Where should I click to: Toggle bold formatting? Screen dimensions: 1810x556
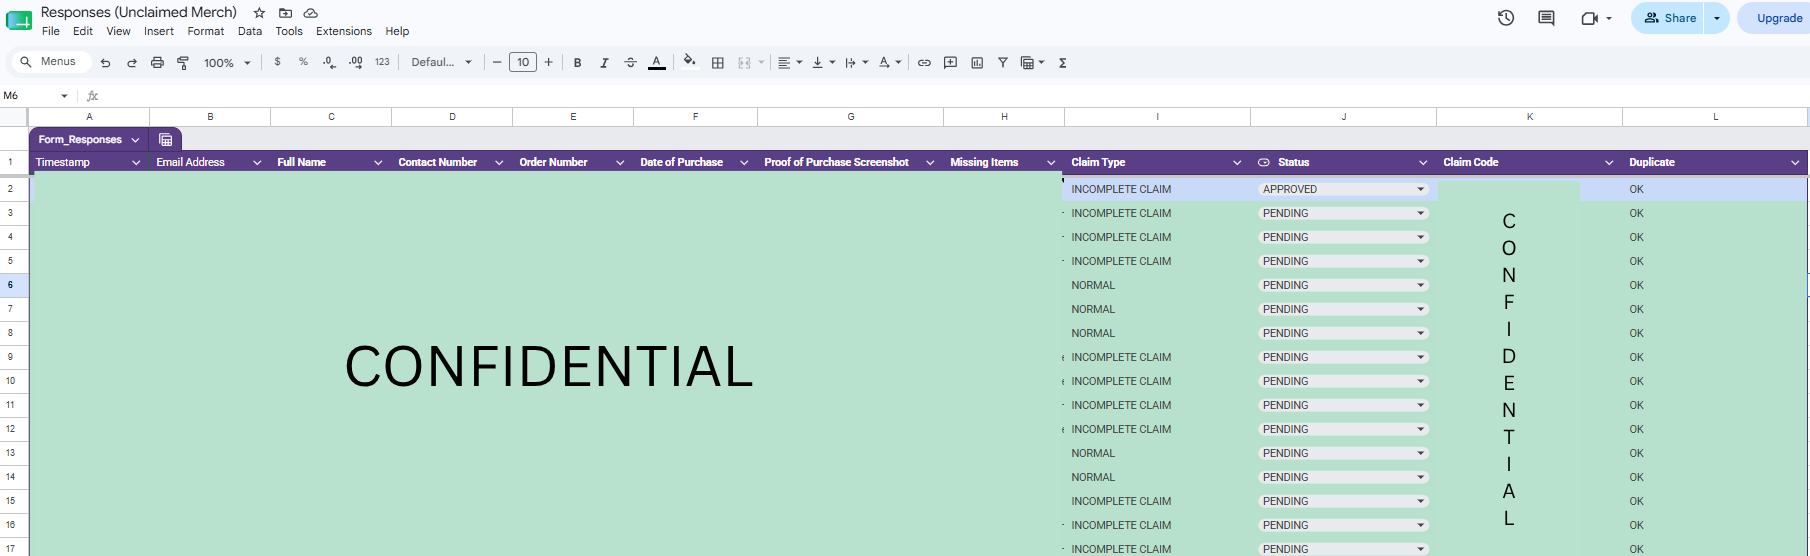tap(577, 62)
